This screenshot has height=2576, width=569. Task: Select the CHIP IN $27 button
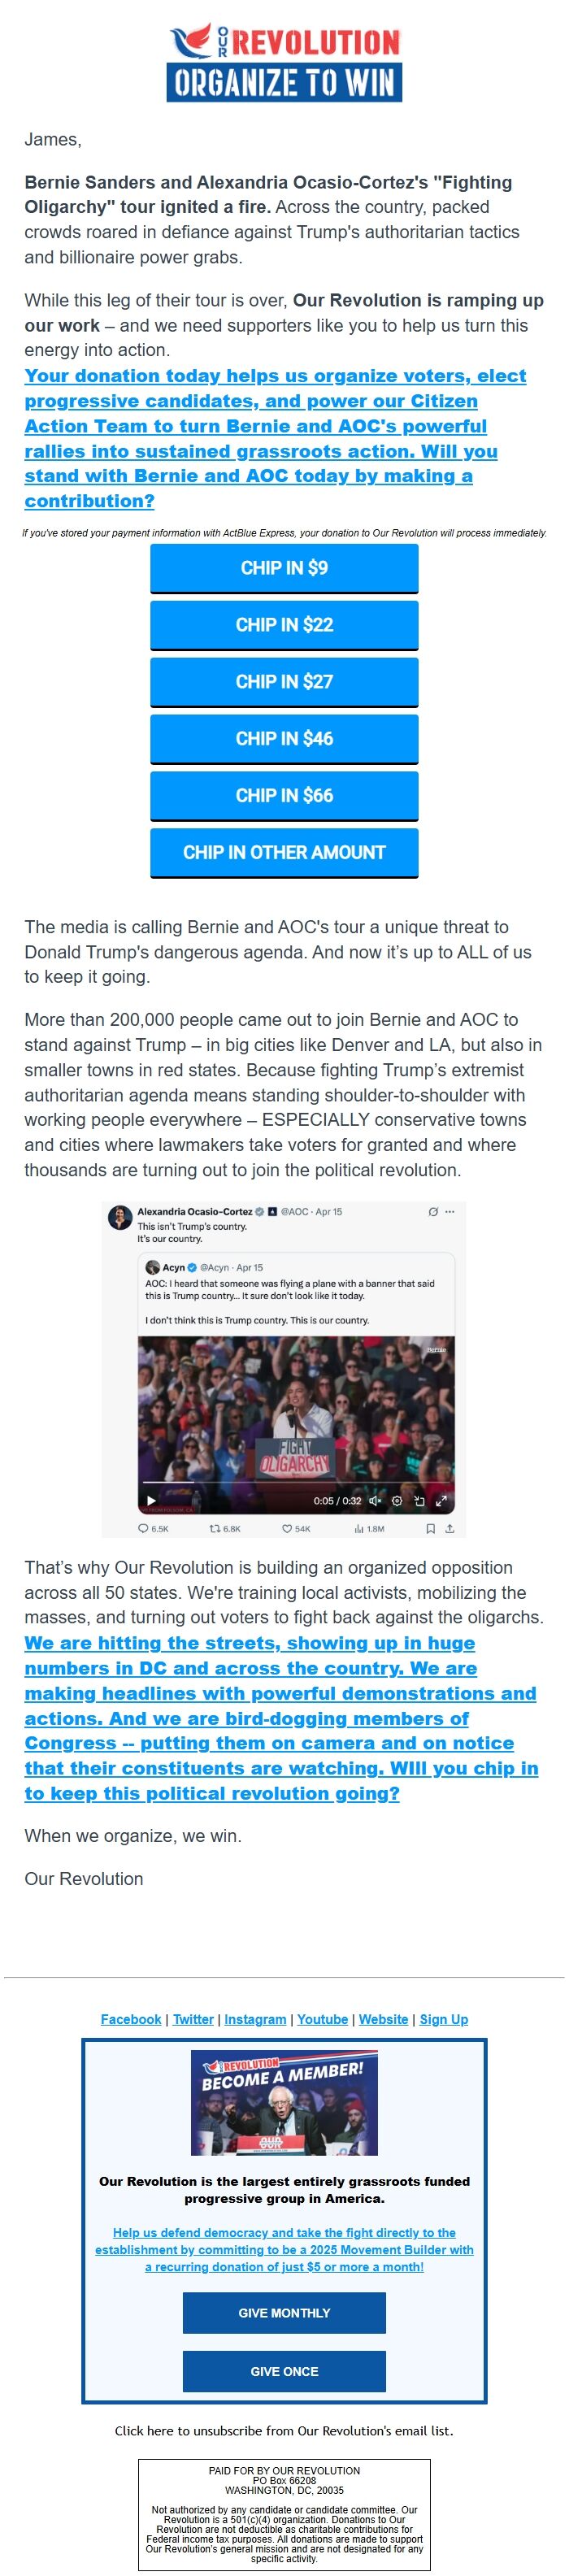tap(284, 682)
